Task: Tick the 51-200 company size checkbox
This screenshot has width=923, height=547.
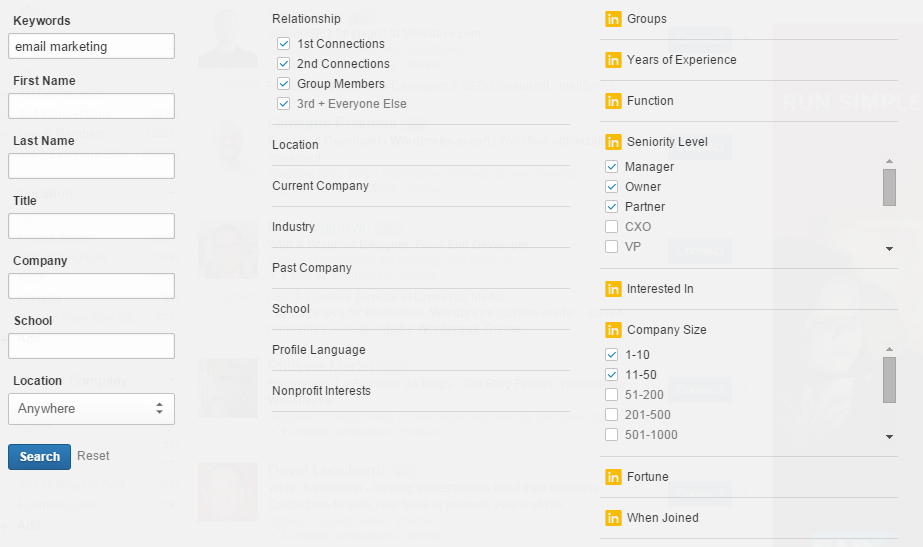Action: [612, 395]
